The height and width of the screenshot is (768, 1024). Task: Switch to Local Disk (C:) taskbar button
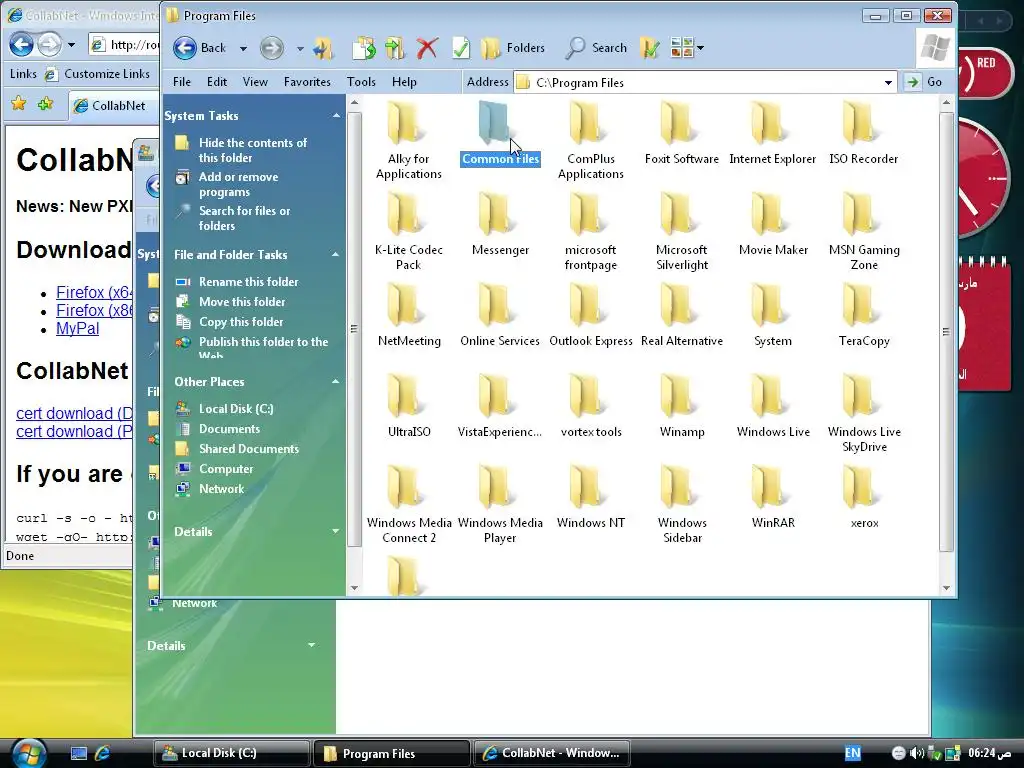click(x=231, y=753)
